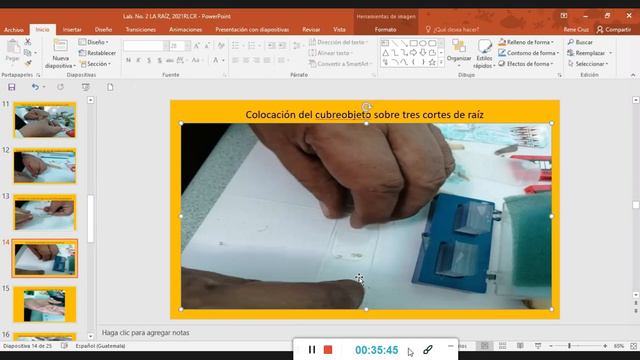Click the Format Painter brush icon
The width and height of the screenshot is (640, 360).
point(28,63)
